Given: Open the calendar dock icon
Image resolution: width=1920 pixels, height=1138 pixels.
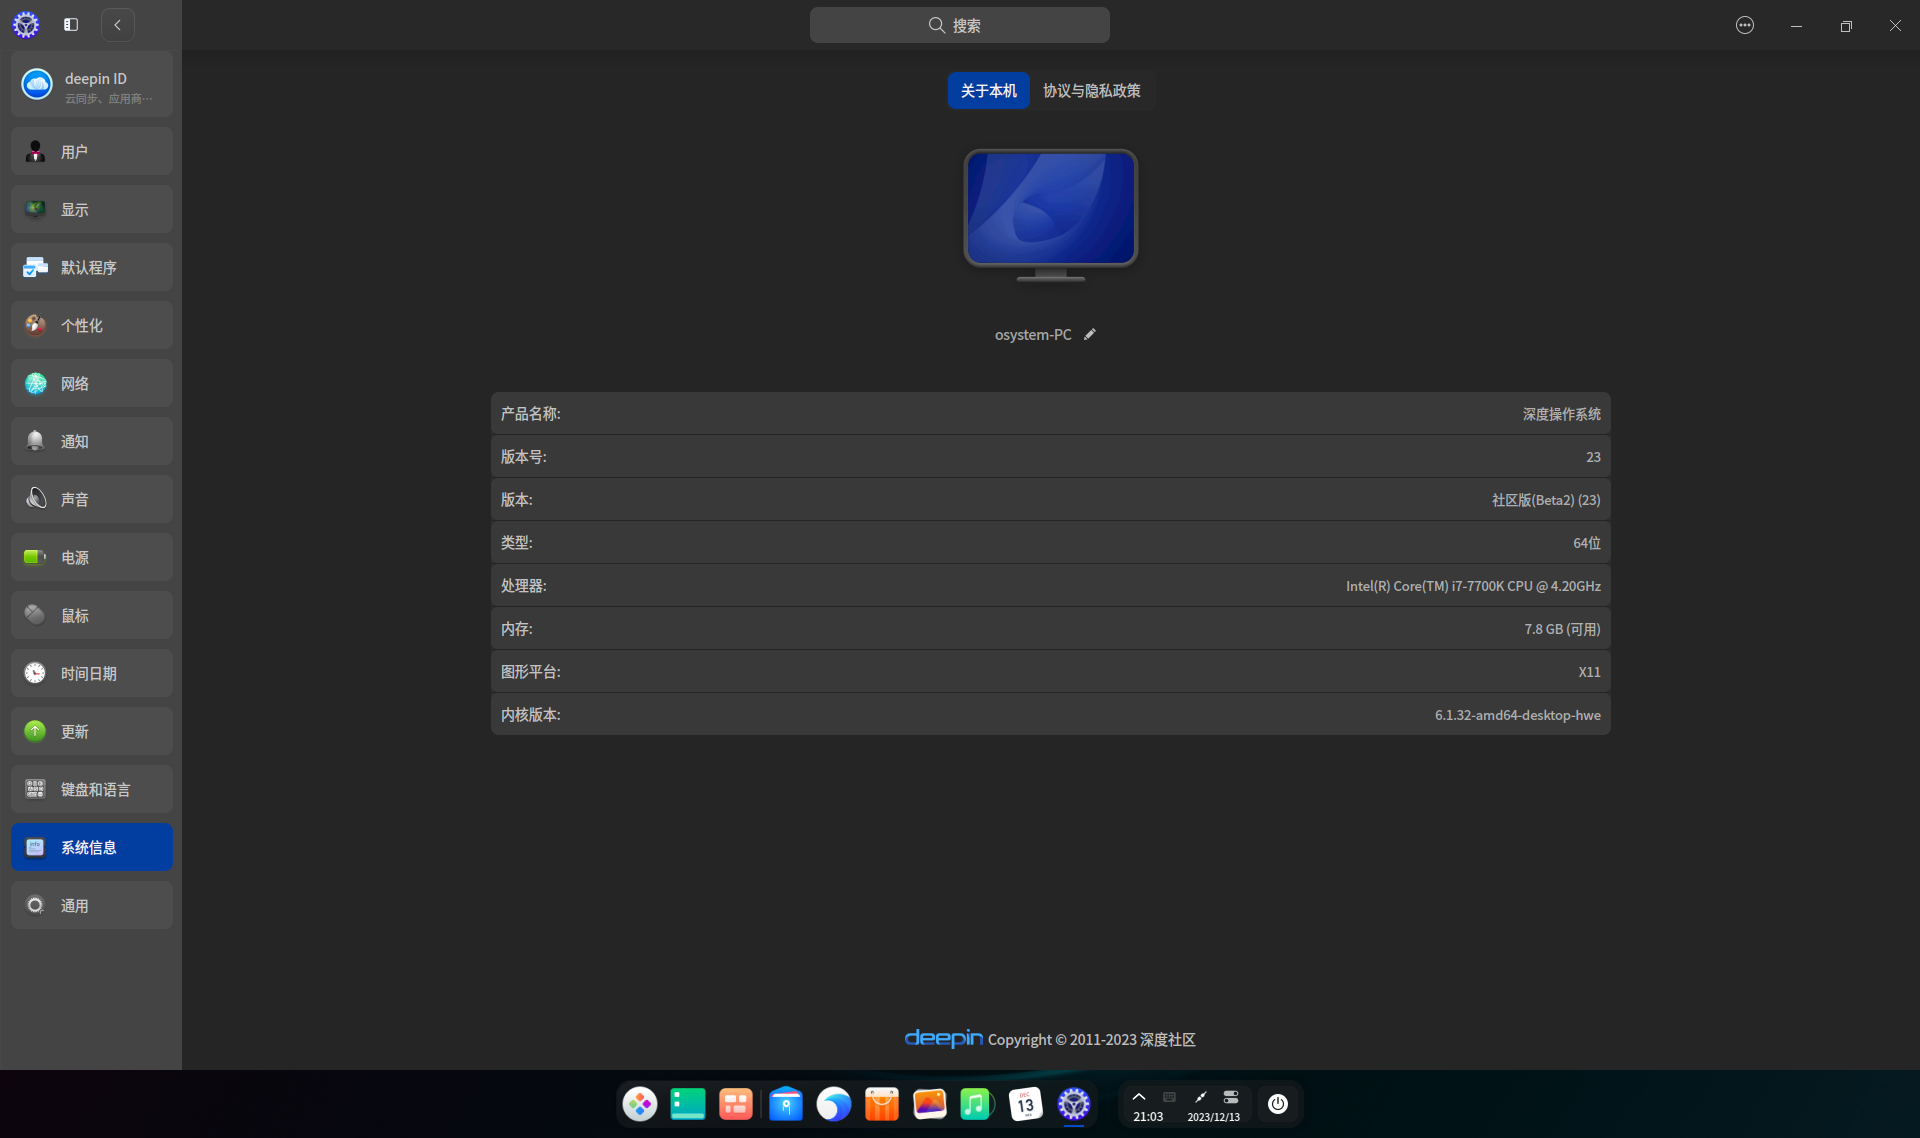Looking at the screenshot, I should 1026,1104.
